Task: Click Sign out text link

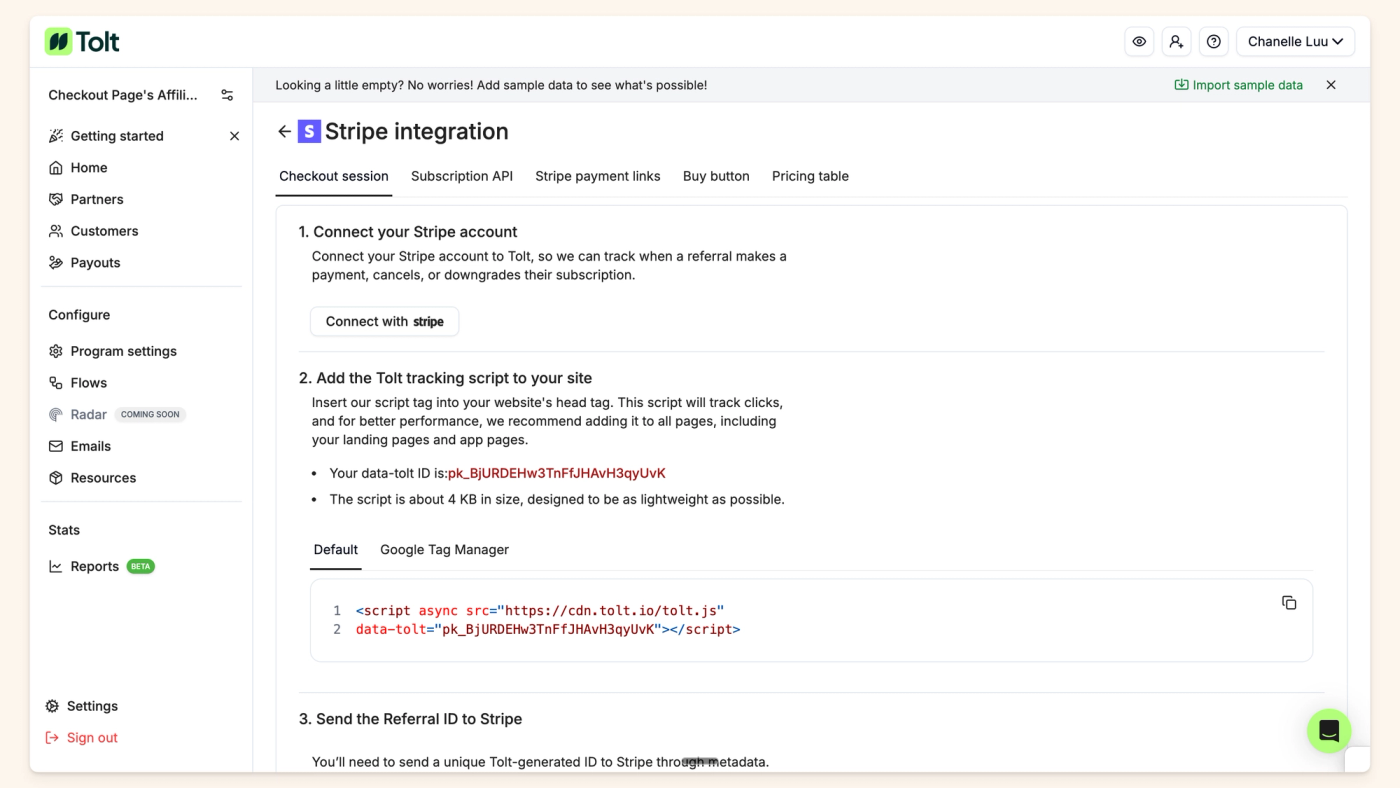Action: [93, 738]
